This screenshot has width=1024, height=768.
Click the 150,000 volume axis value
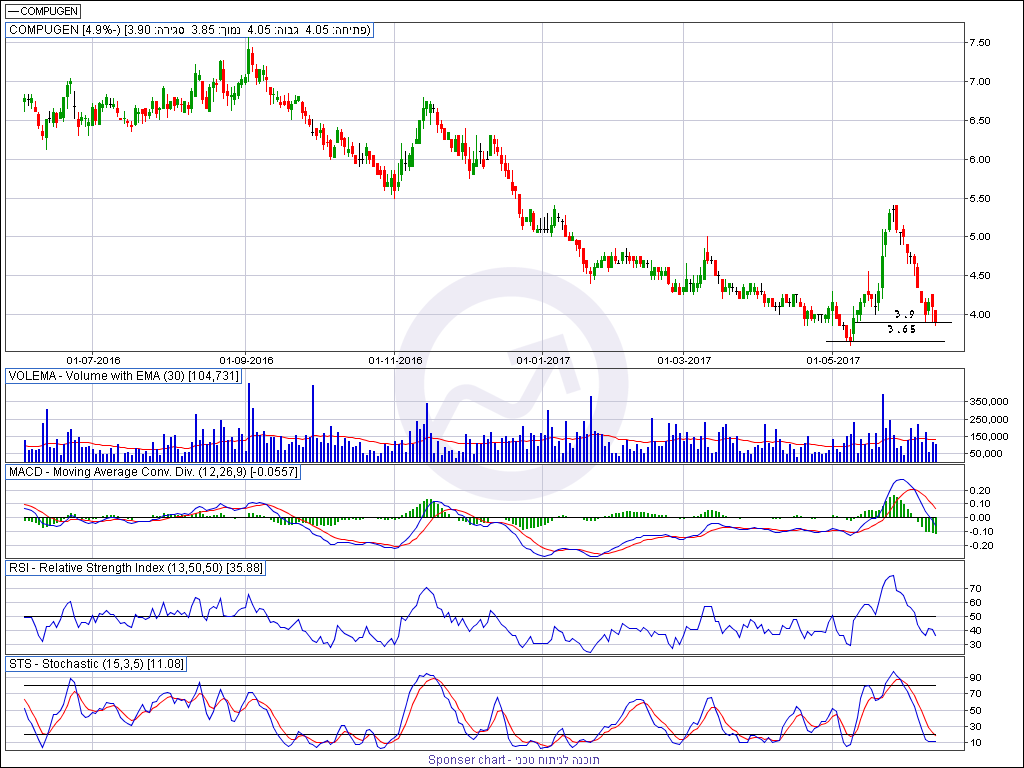click(990, 436)
